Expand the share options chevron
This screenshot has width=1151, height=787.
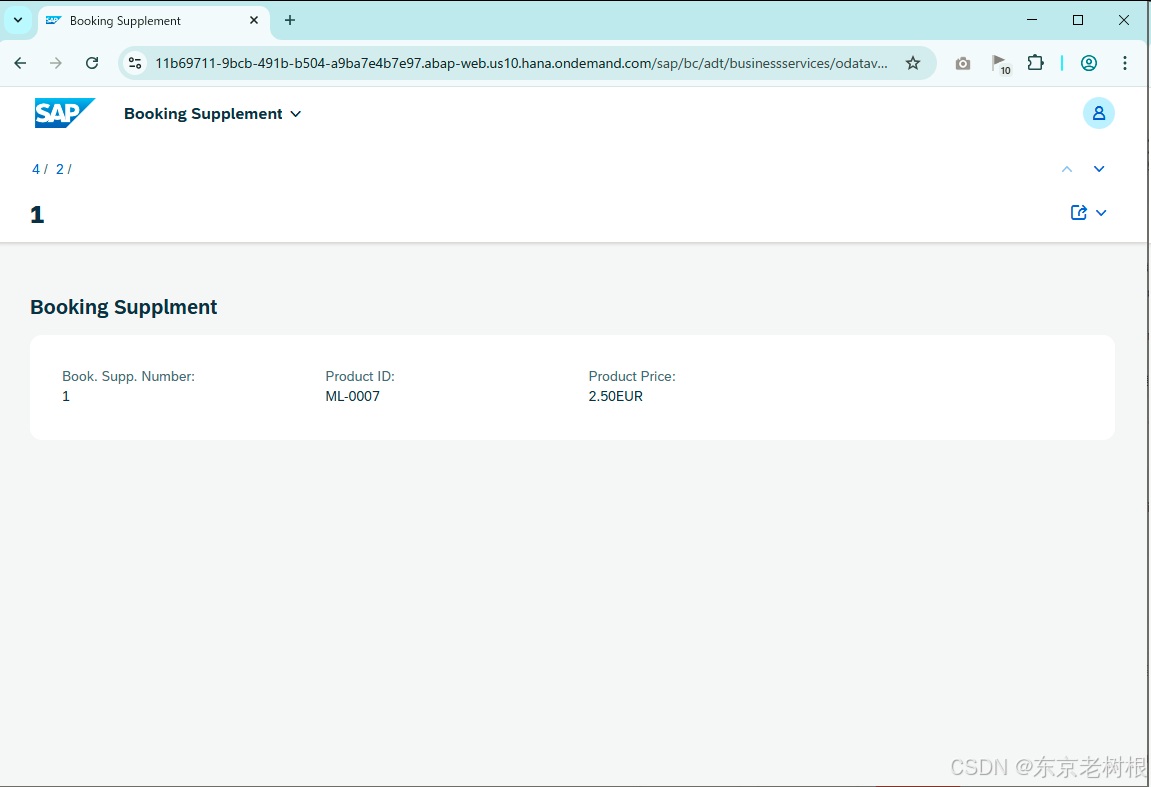[1101, 213]
